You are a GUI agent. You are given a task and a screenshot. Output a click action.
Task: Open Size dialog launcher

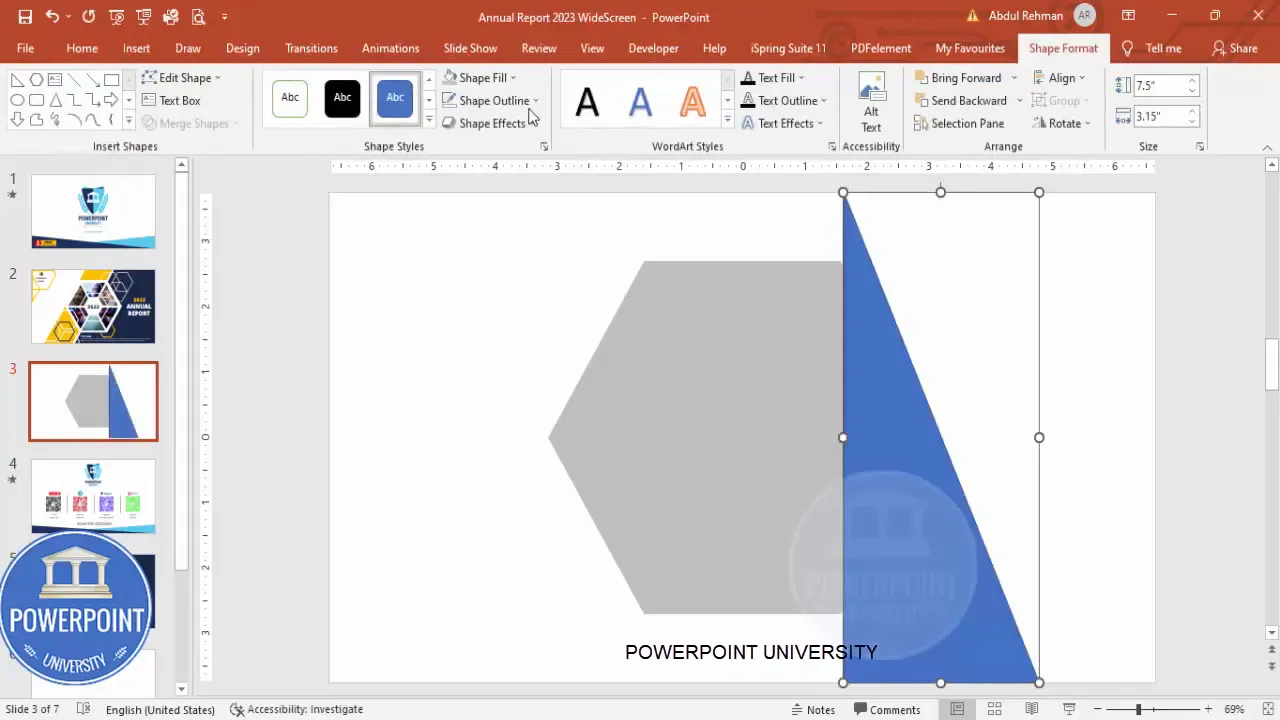[x=1200, y=147]
